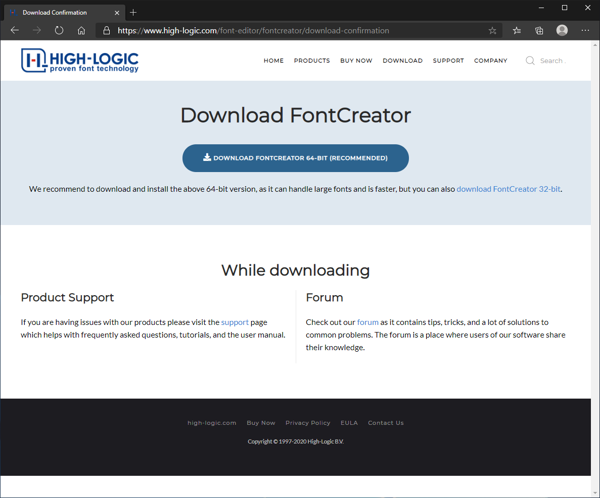Click the While downloading heading
The image size is (600, 498).
point(295,271)
